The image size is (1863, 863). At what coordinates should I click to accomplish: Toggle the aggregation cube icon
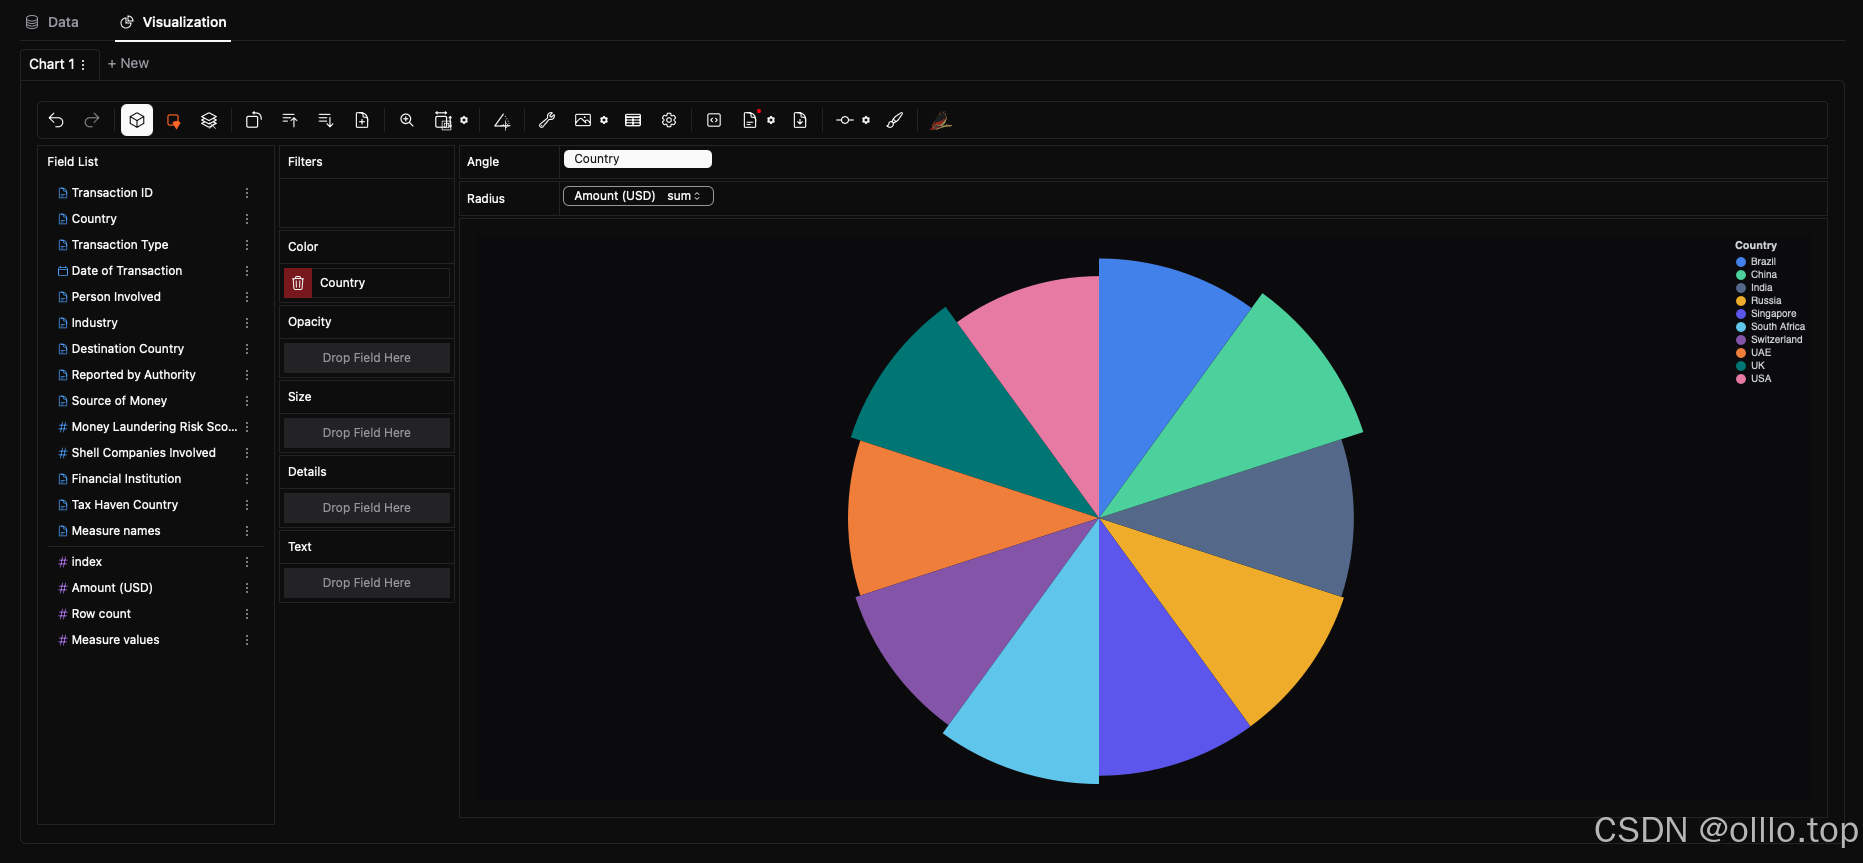[137, 120]
